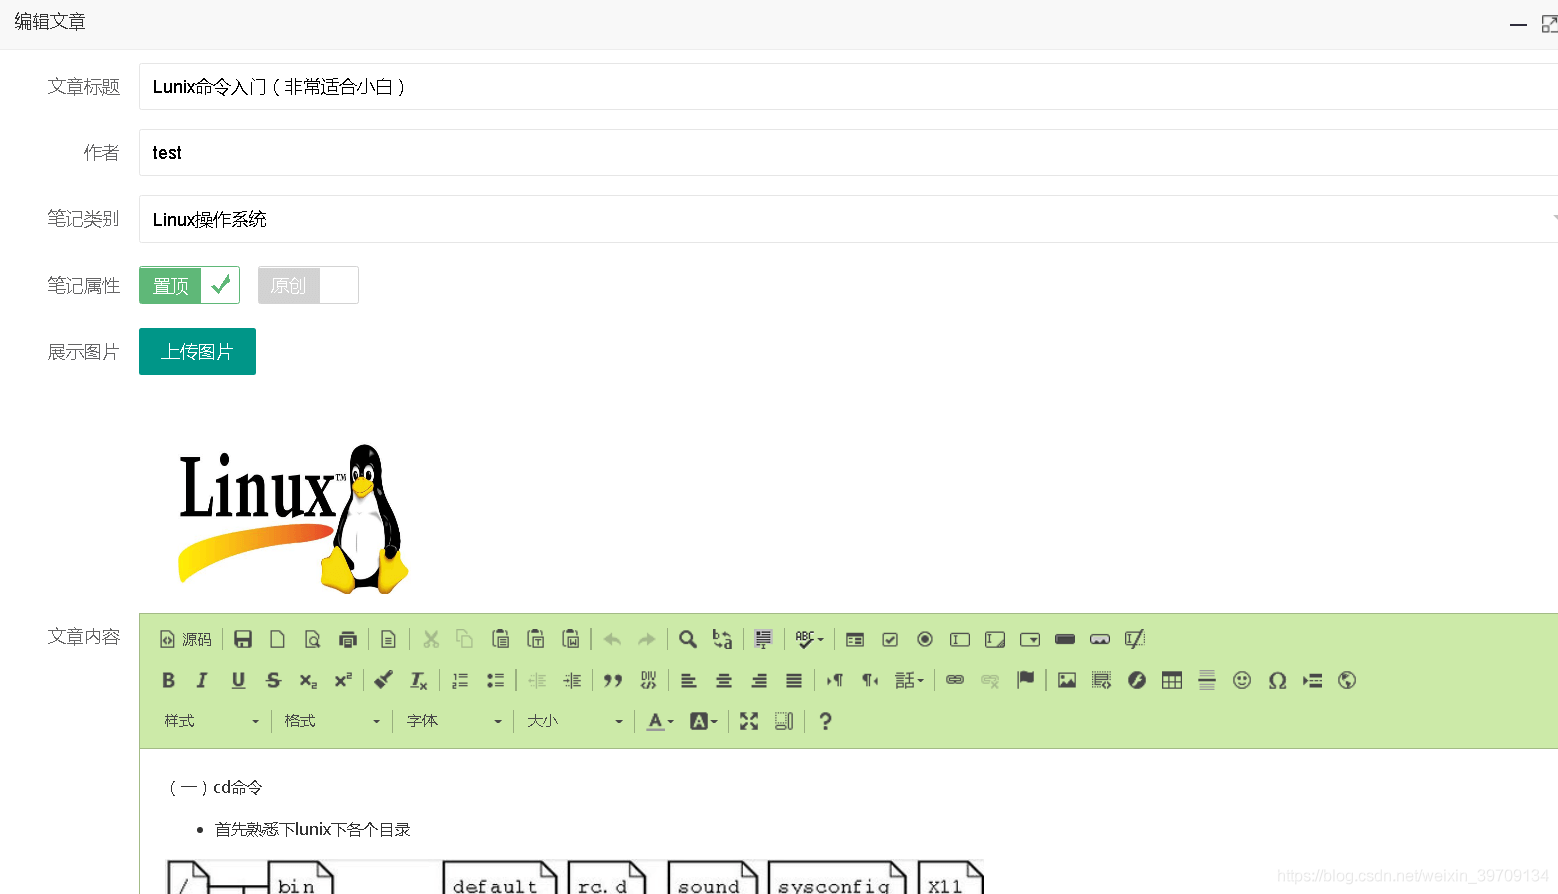Insert an anchor using the flag icon

[1025, 680]
